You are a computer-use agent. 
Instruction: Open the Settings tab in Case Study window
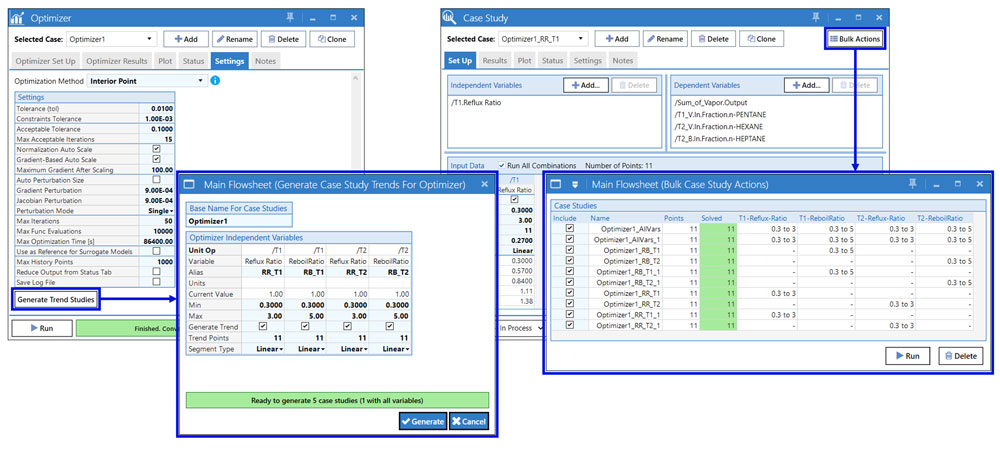587,61
